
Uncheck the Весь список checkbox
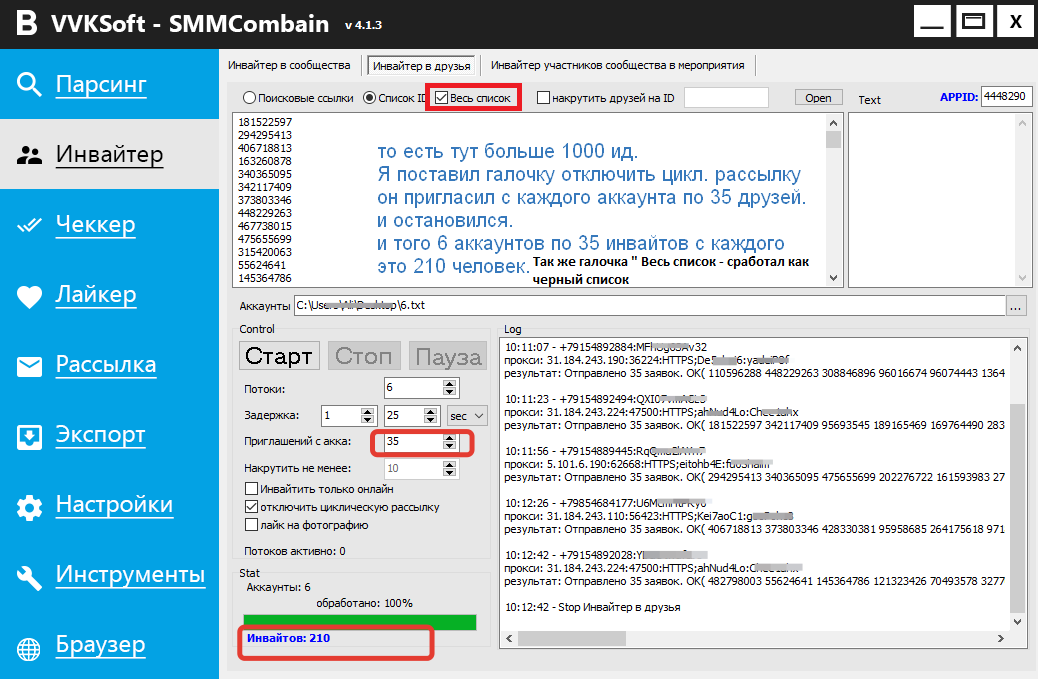click(x=441, y=98)
